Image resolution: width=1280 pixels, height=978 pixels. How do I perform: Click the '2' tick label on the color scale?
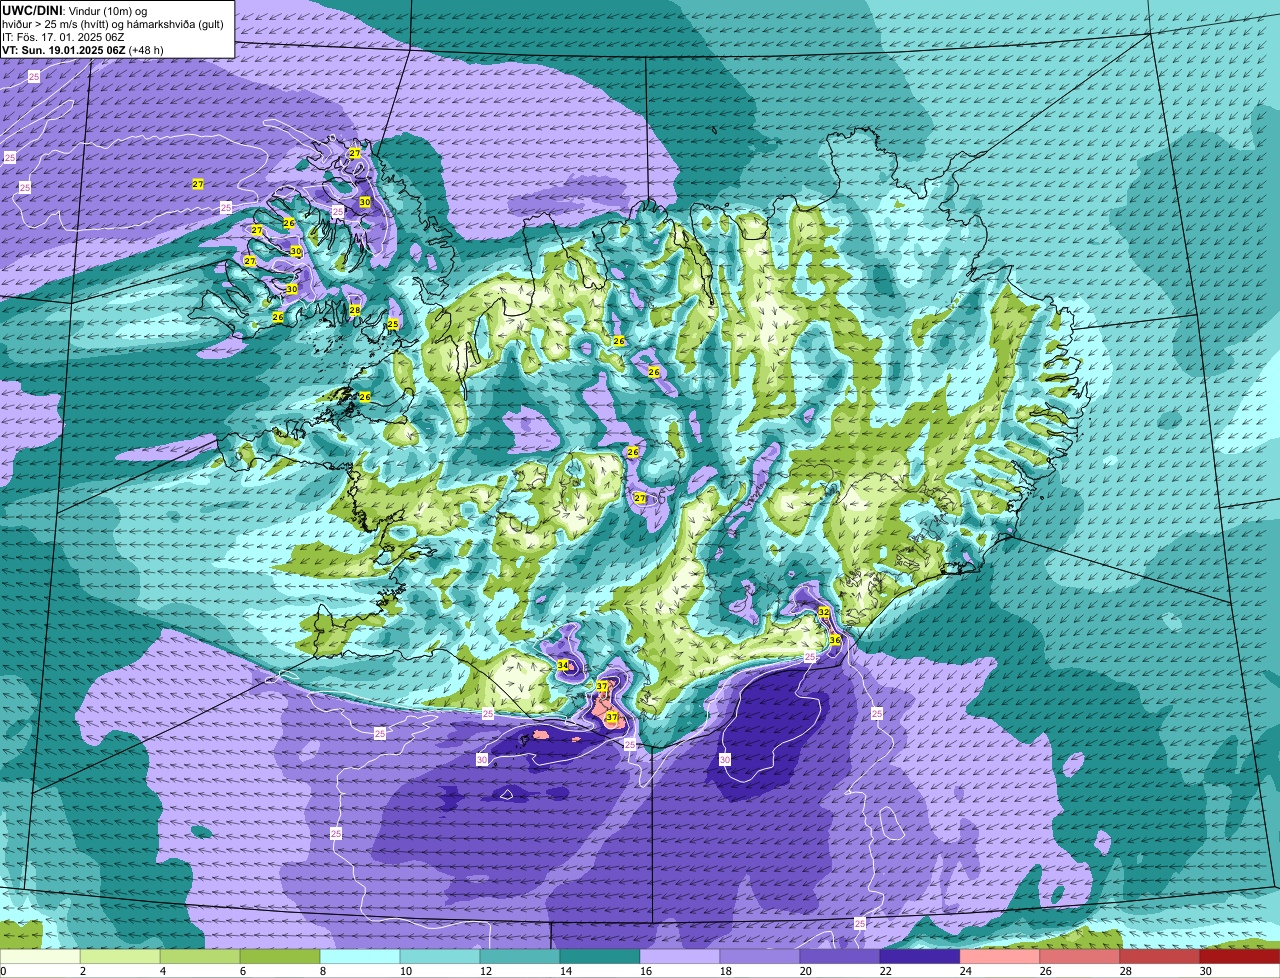click(x=83, y=971)
